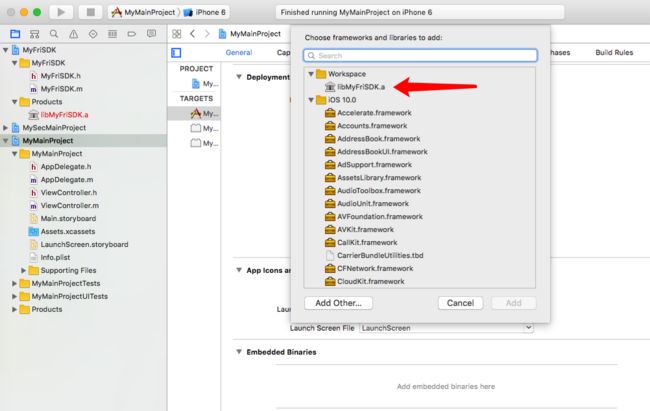Screen dimensions: 650x411
Task: Open the Project navigator icon
Action: (15, 34)
